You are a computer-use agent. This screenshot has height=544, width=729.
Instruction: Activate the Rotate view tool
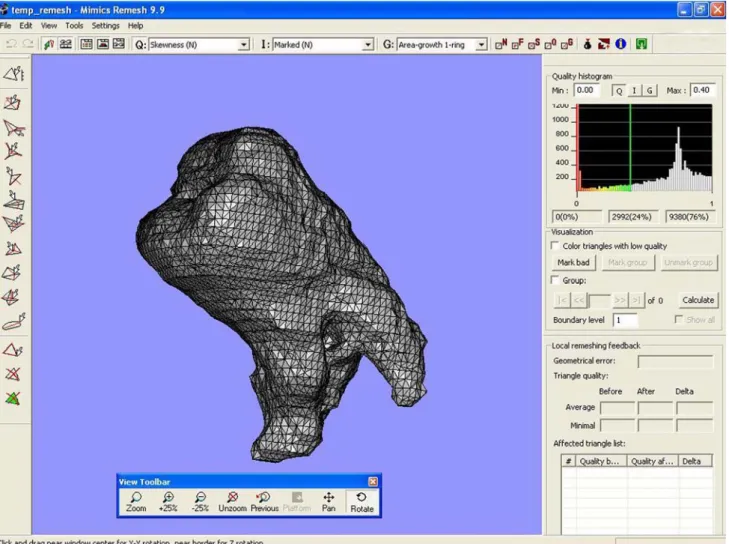click(x=362, y=502)
